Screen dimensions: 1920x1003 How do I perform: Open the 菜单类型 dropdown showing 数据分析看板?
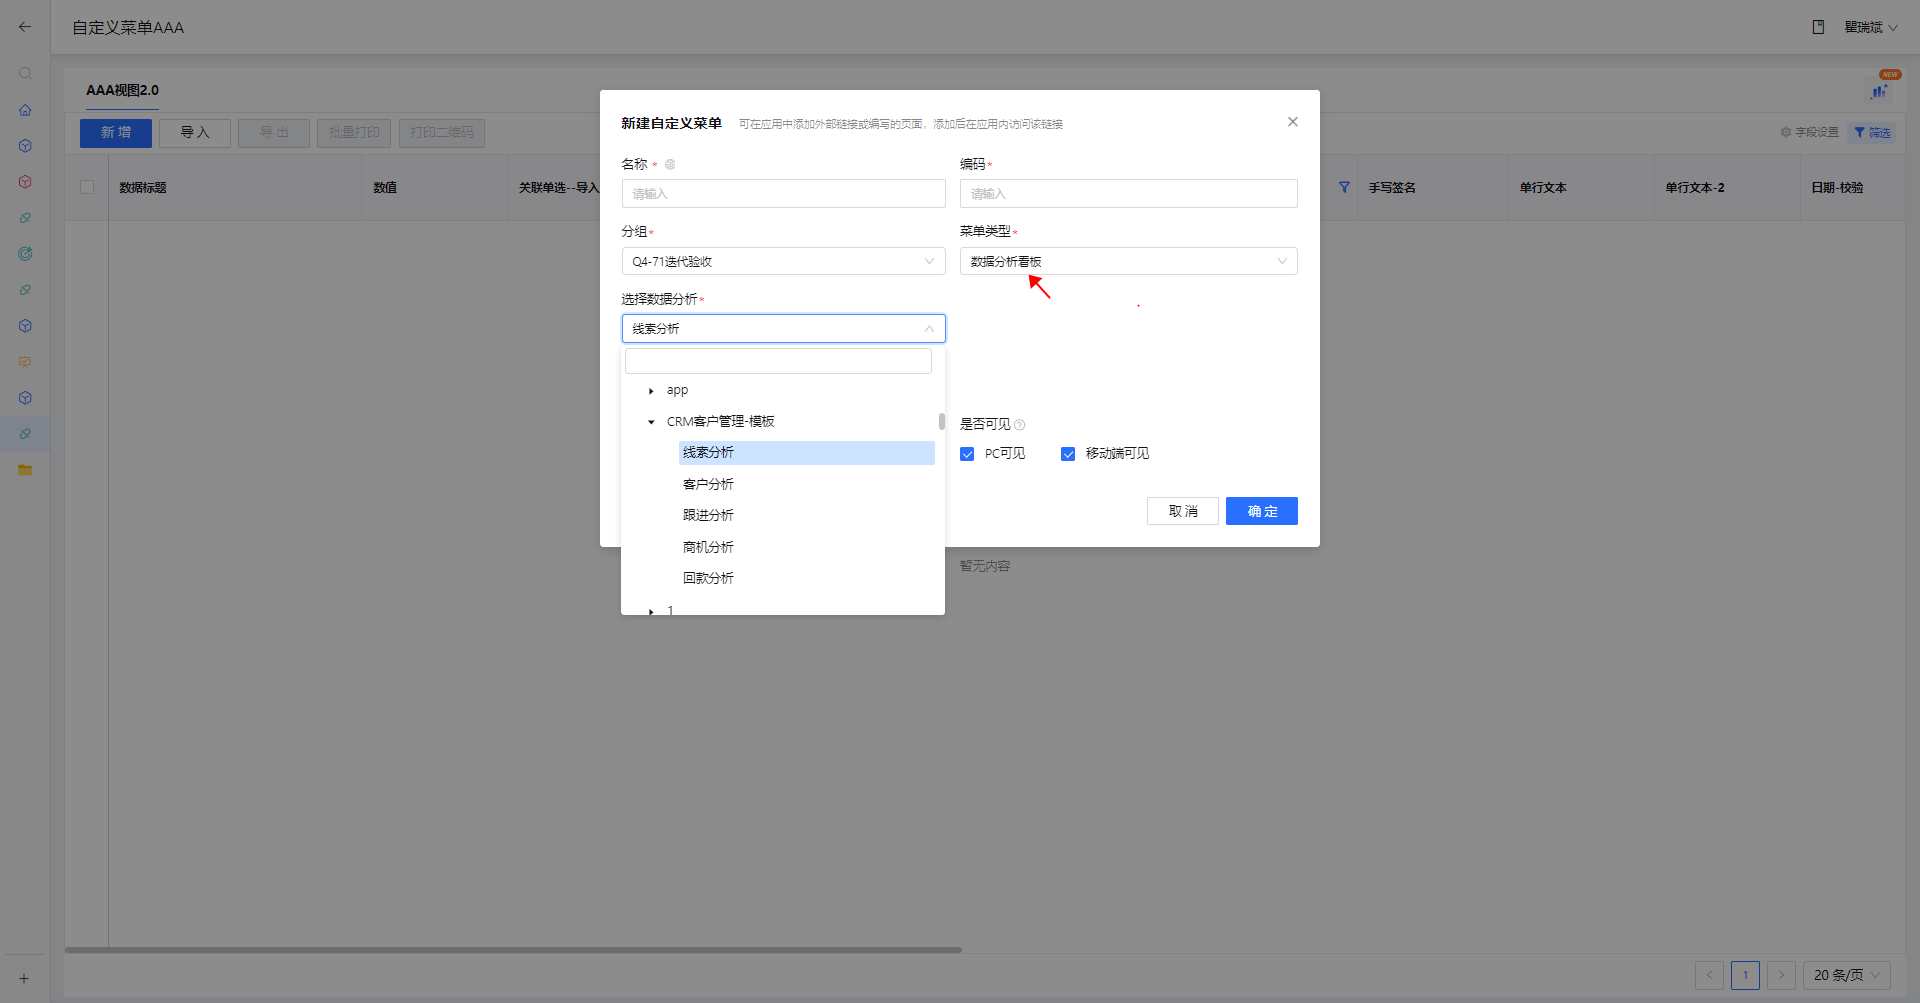click(x=1128, y=261)
